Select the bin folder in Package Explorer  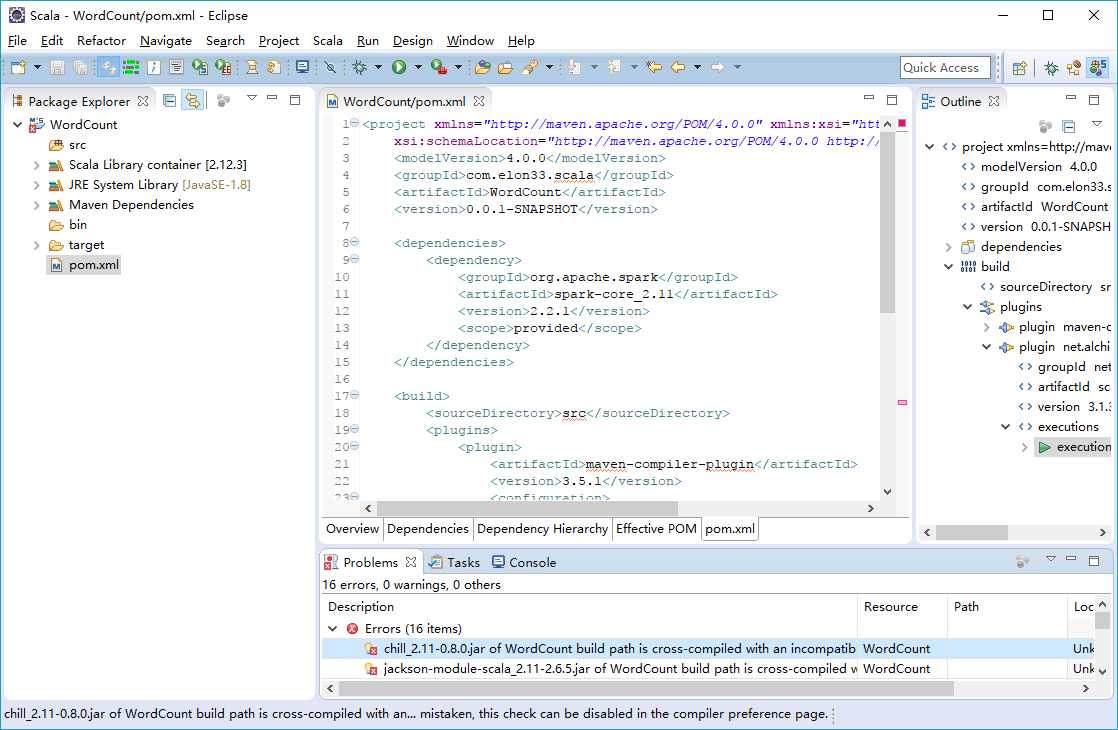coord(68,225)
